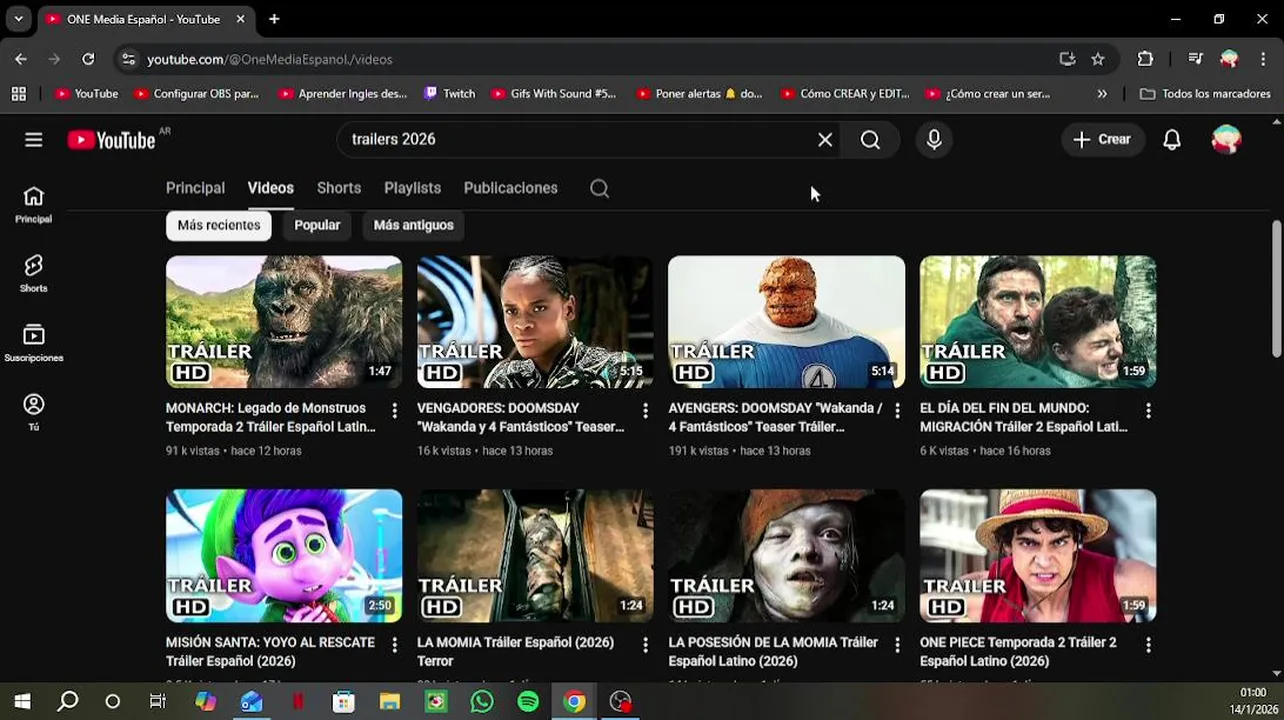Select the channel Videos tab
The width and height of the screenshot is (1284, 720).
coord(271,188)
